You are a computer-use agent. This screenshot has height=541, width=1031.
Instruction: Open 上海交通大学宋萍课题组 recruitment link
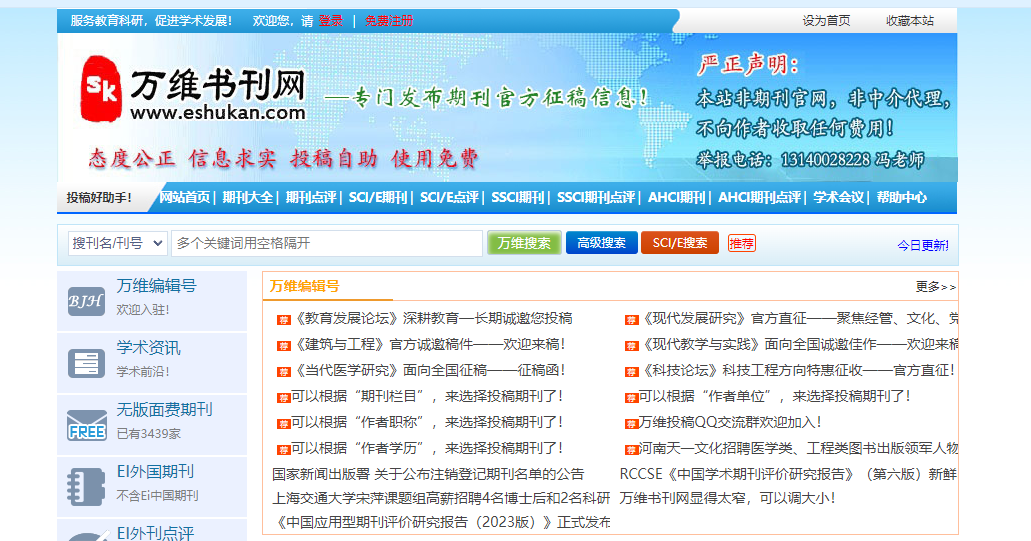[441, 498]
